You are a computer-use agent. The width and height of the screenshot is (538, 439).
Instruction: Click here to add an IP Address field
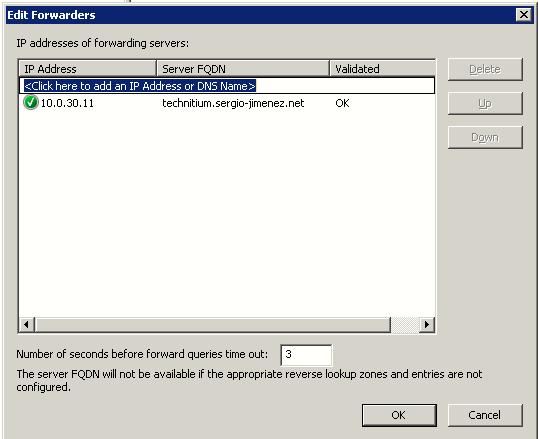tap(227, 86)
